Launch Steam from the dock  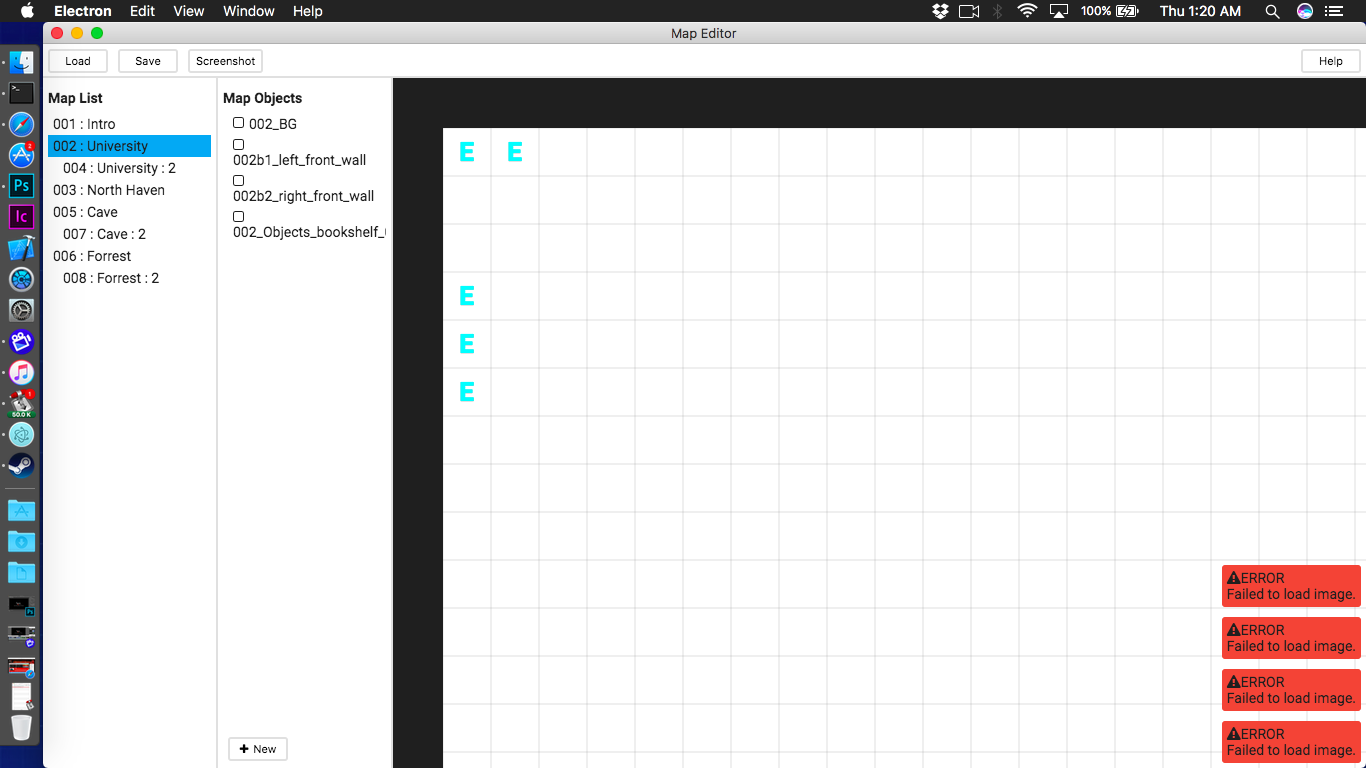[x=21, y=465]
